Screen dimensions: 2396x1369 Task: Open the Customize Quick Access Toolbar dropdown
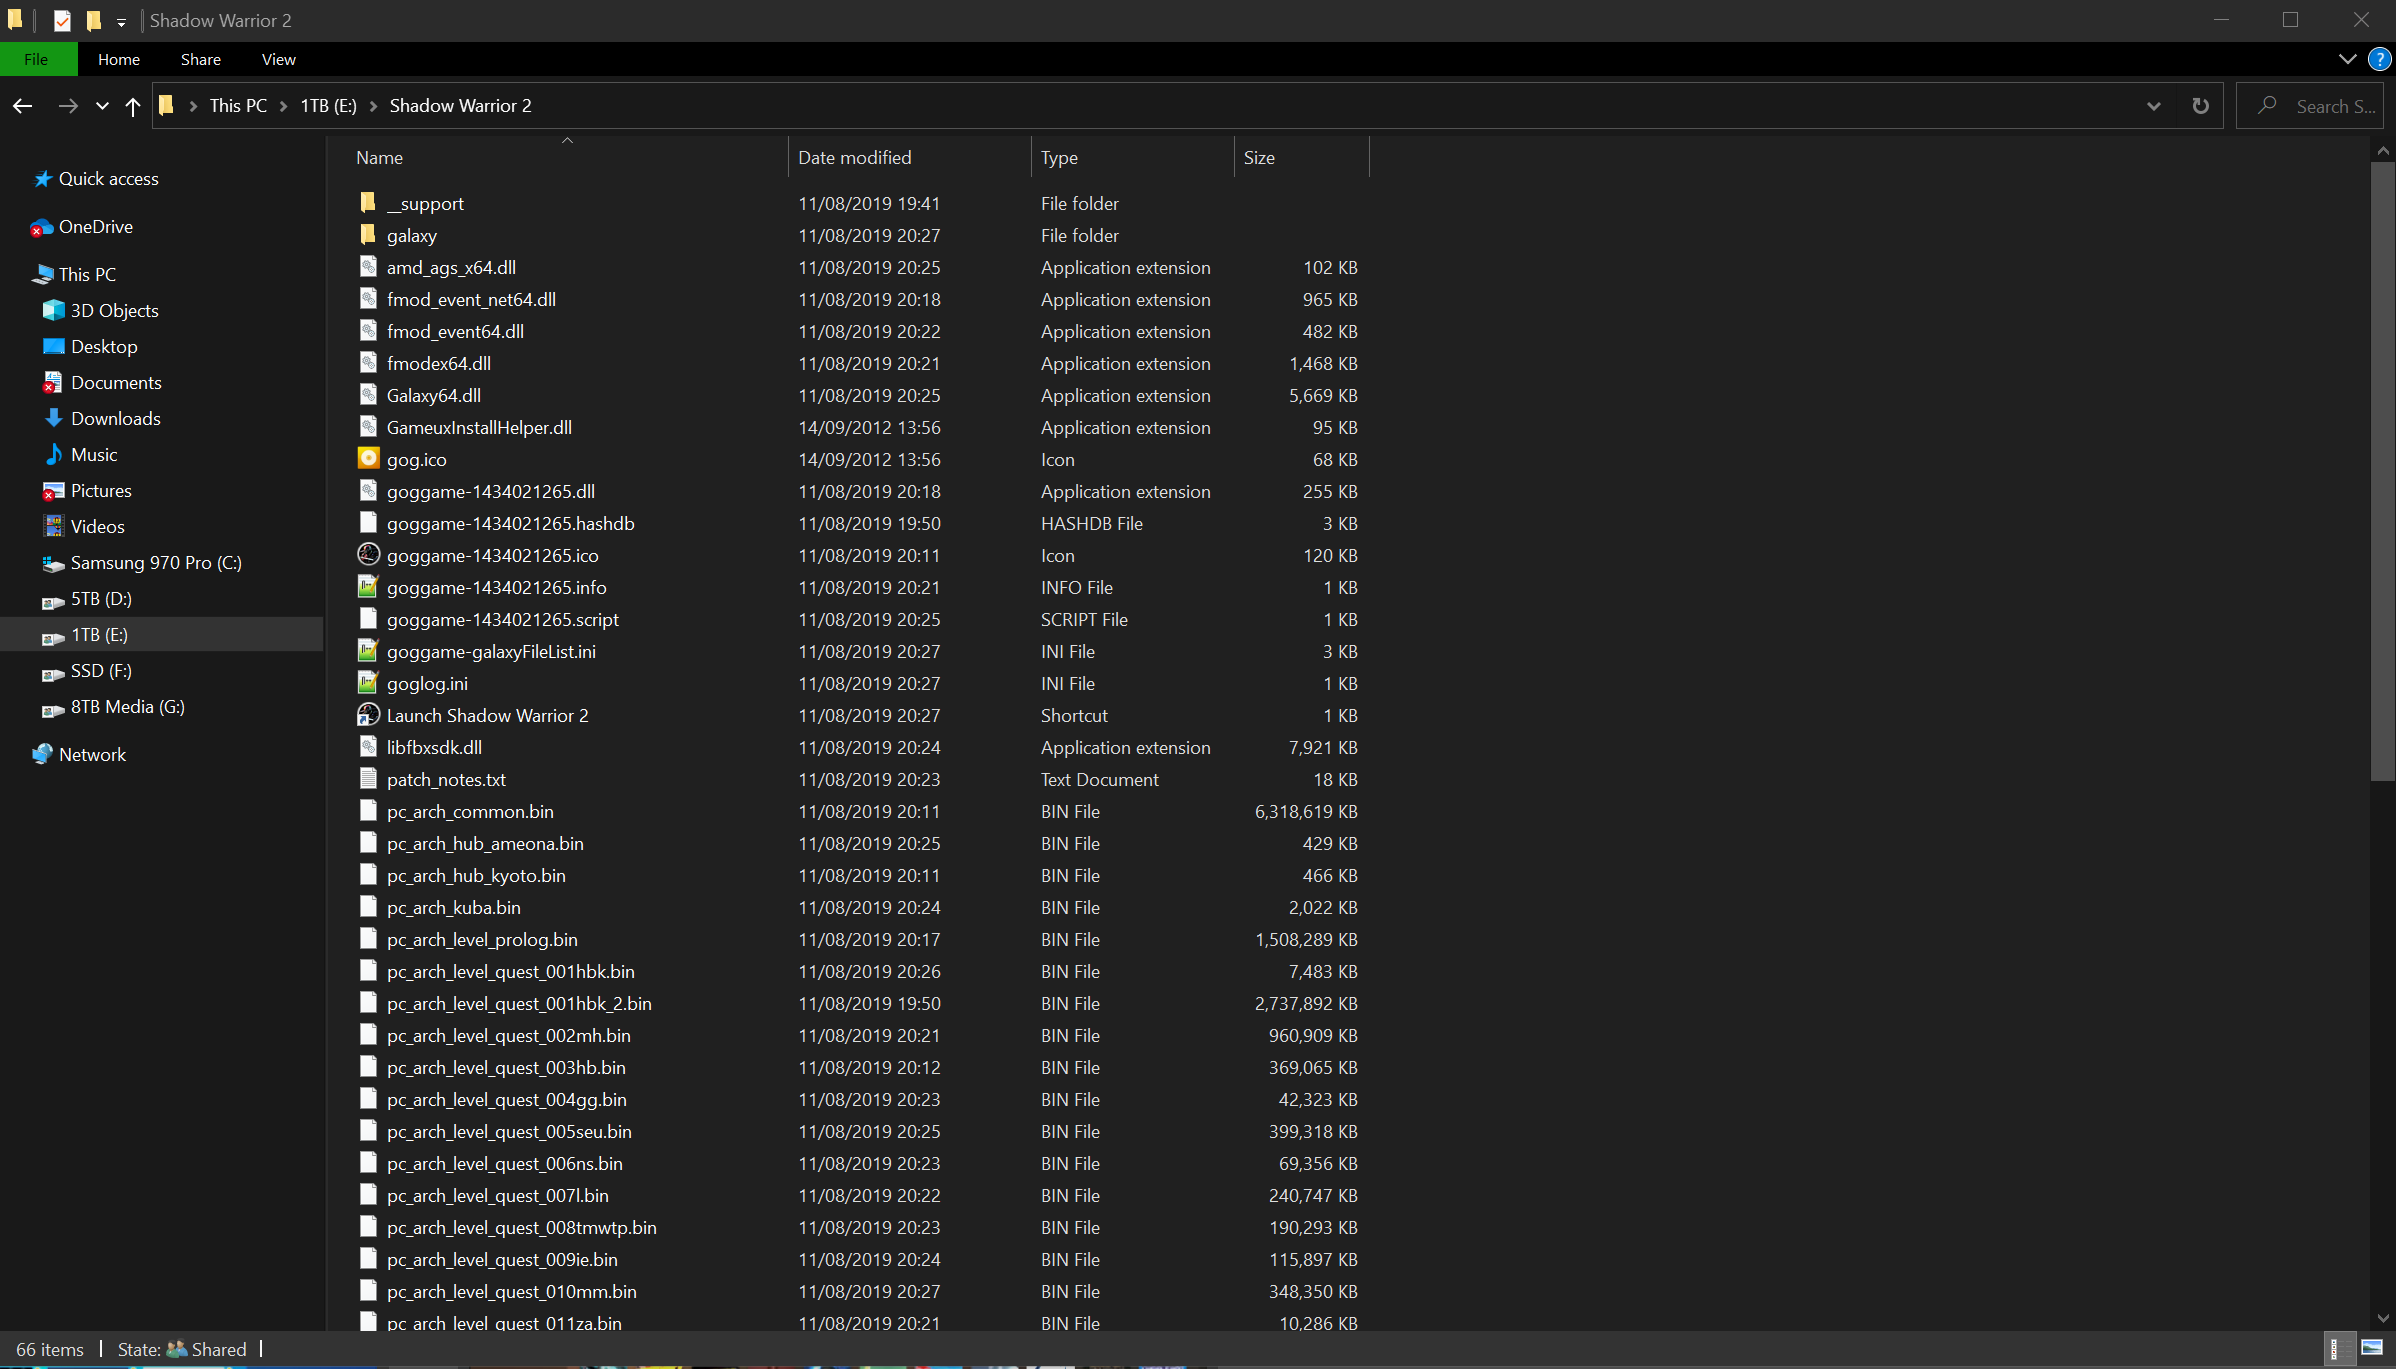click(121, 22)
